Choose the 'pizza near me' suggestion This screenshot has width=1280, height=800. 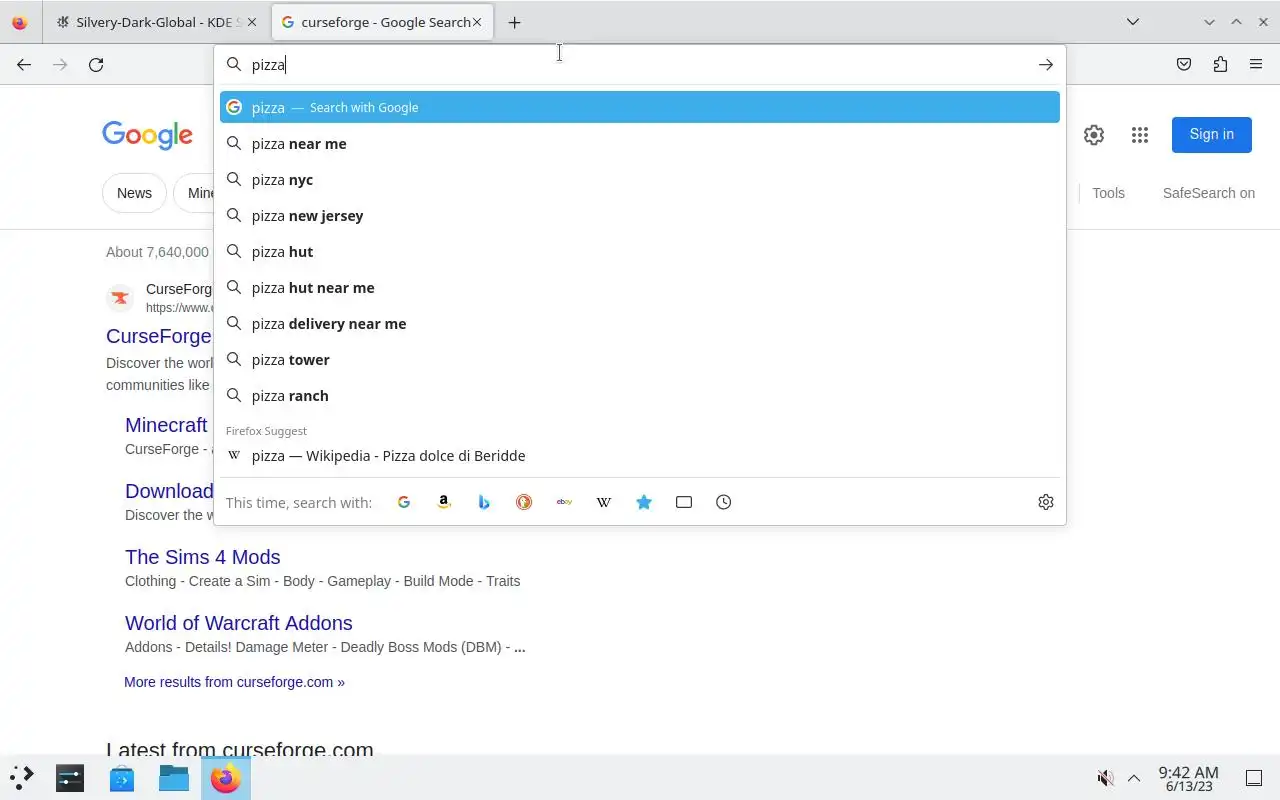pyautogui.click(x=640, y=143)
